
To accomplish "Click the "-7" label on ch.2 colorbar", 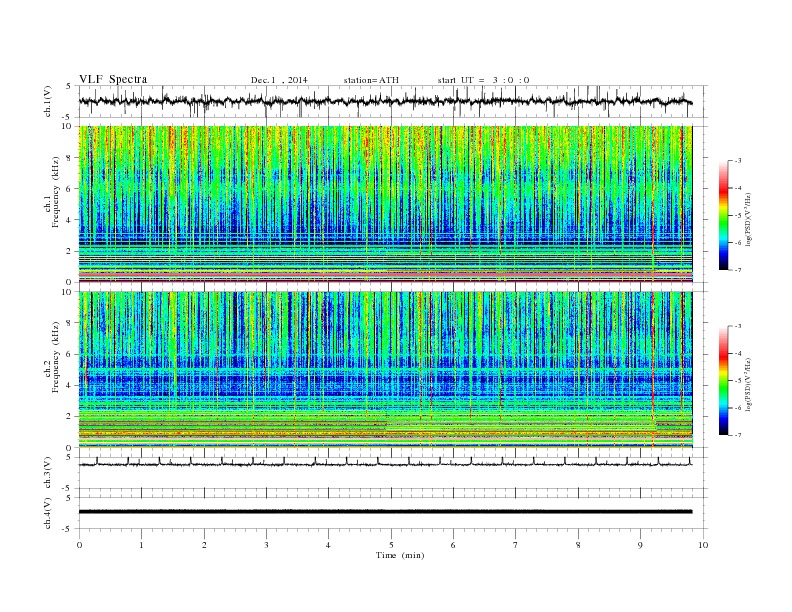I will coord(737,435).
